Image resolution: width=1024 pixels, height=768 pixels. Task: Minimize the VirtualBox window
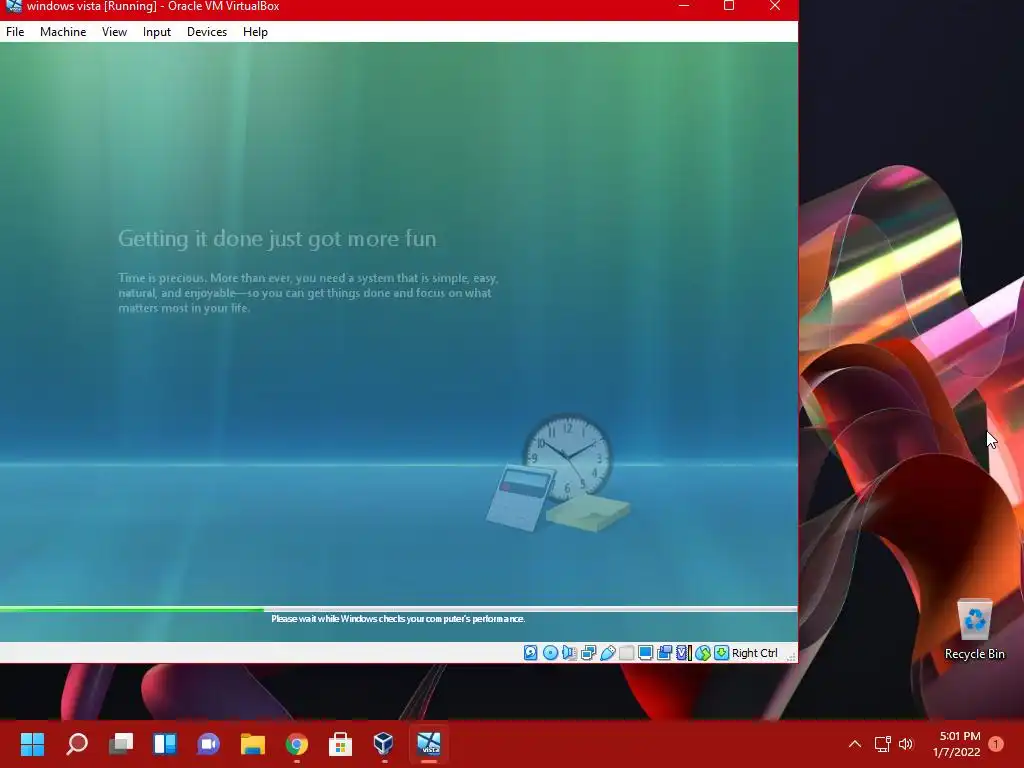pos(684,6)
